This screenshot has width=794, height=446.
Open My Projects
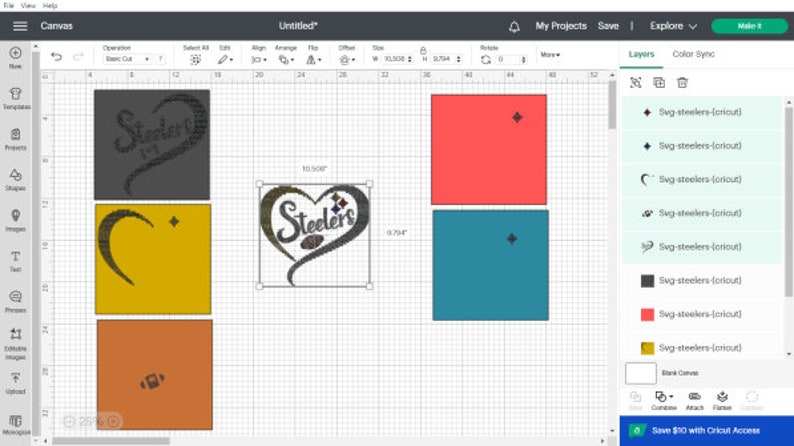click(561, 26)
